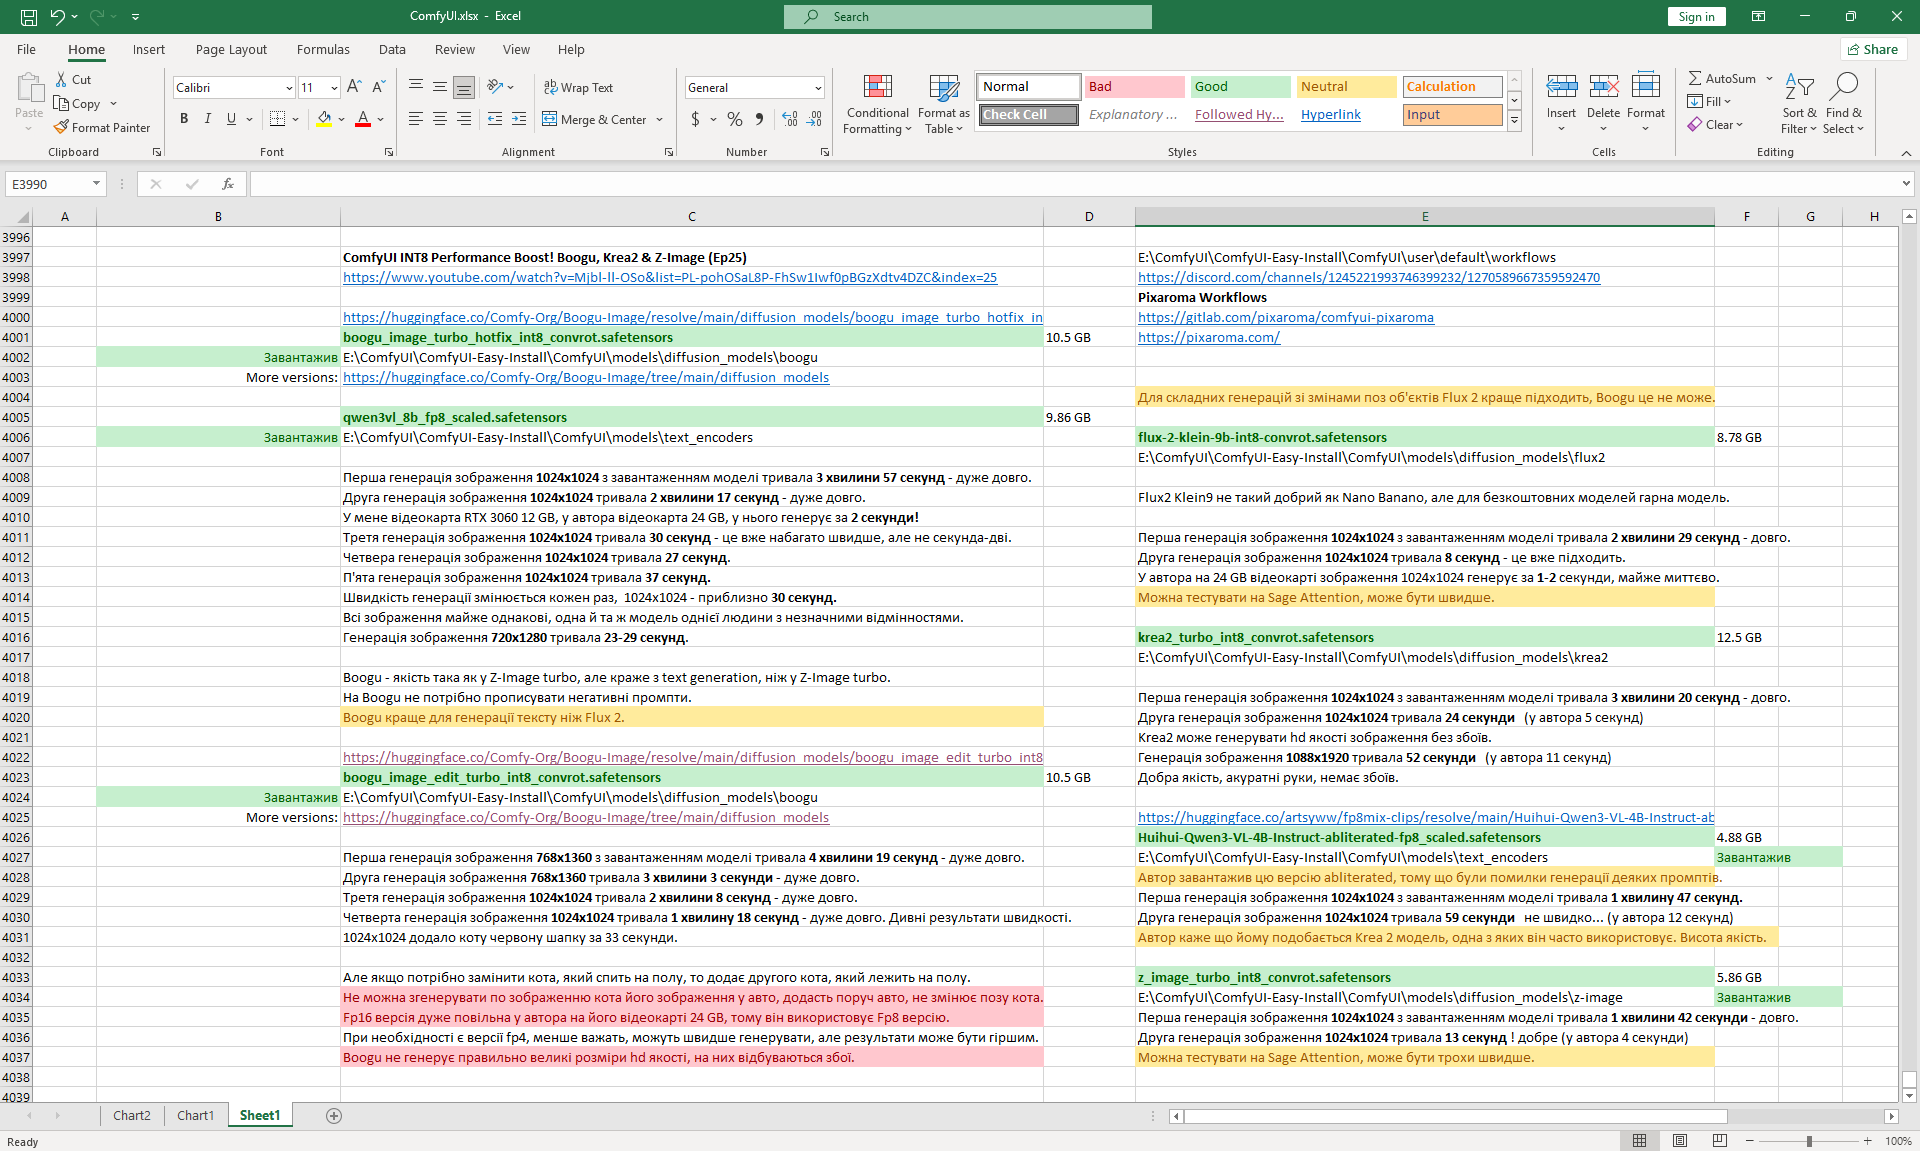The height and width of the screenshot is (1151, 1920).
Task: Apply the Bad cell style swatch
Action: coord(1134,87)
